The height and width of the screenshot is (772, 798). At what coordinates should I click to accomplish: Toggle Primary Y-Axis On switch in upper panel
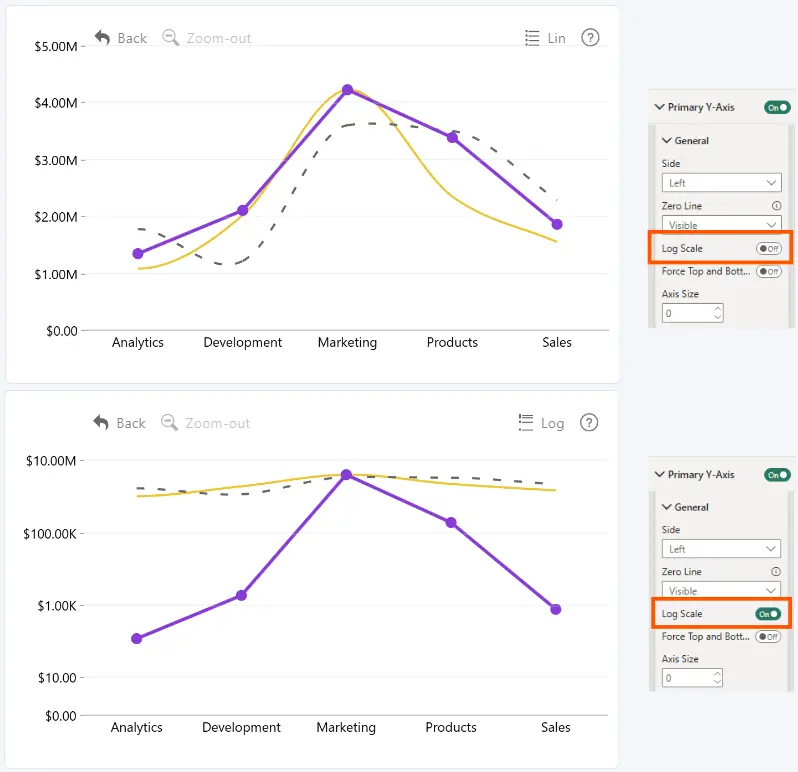pos(777,107)
